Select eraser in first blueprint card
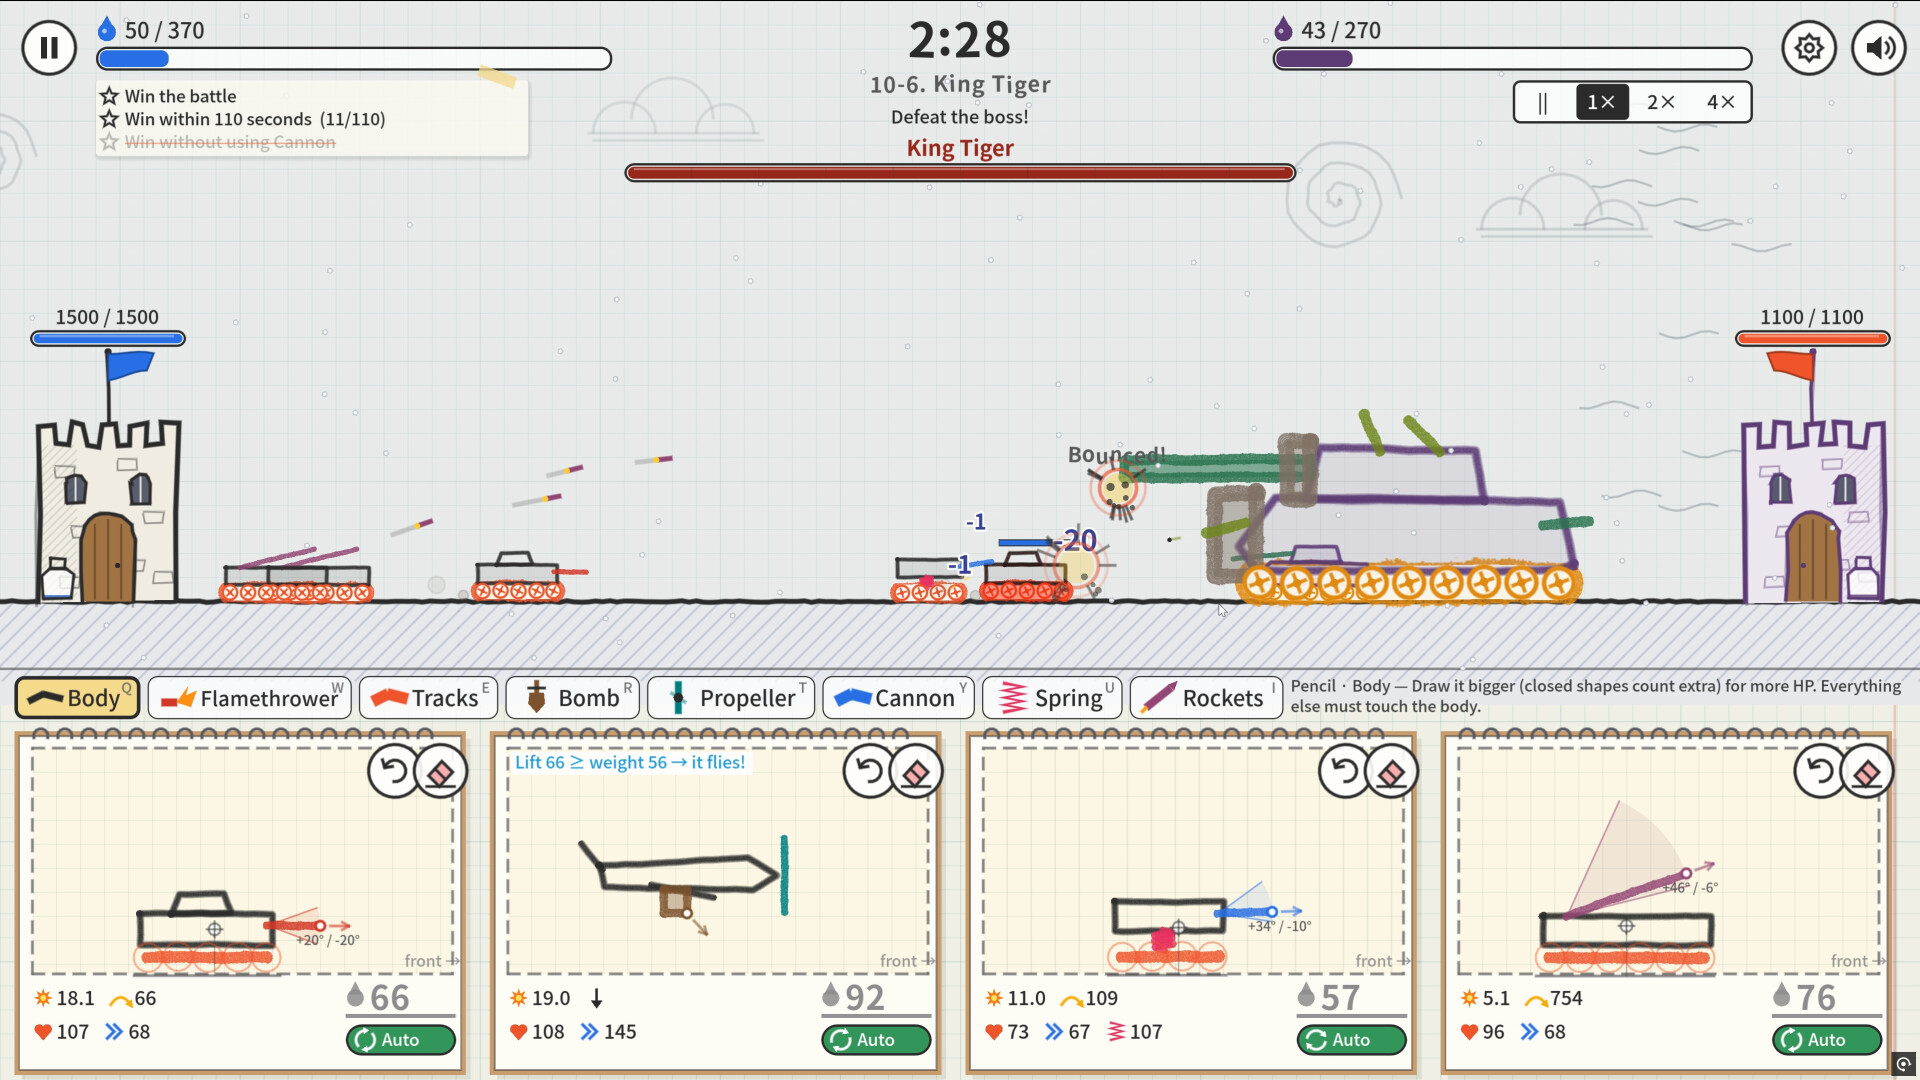 point(441,772)
